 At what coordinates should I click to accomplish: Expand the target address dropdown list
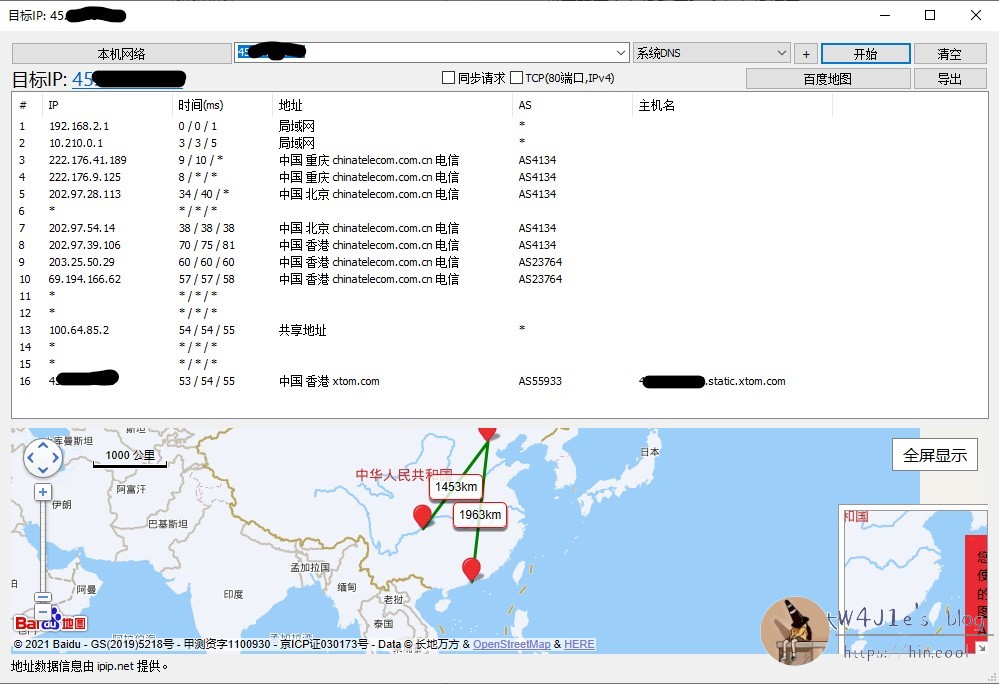pos(621,53)
